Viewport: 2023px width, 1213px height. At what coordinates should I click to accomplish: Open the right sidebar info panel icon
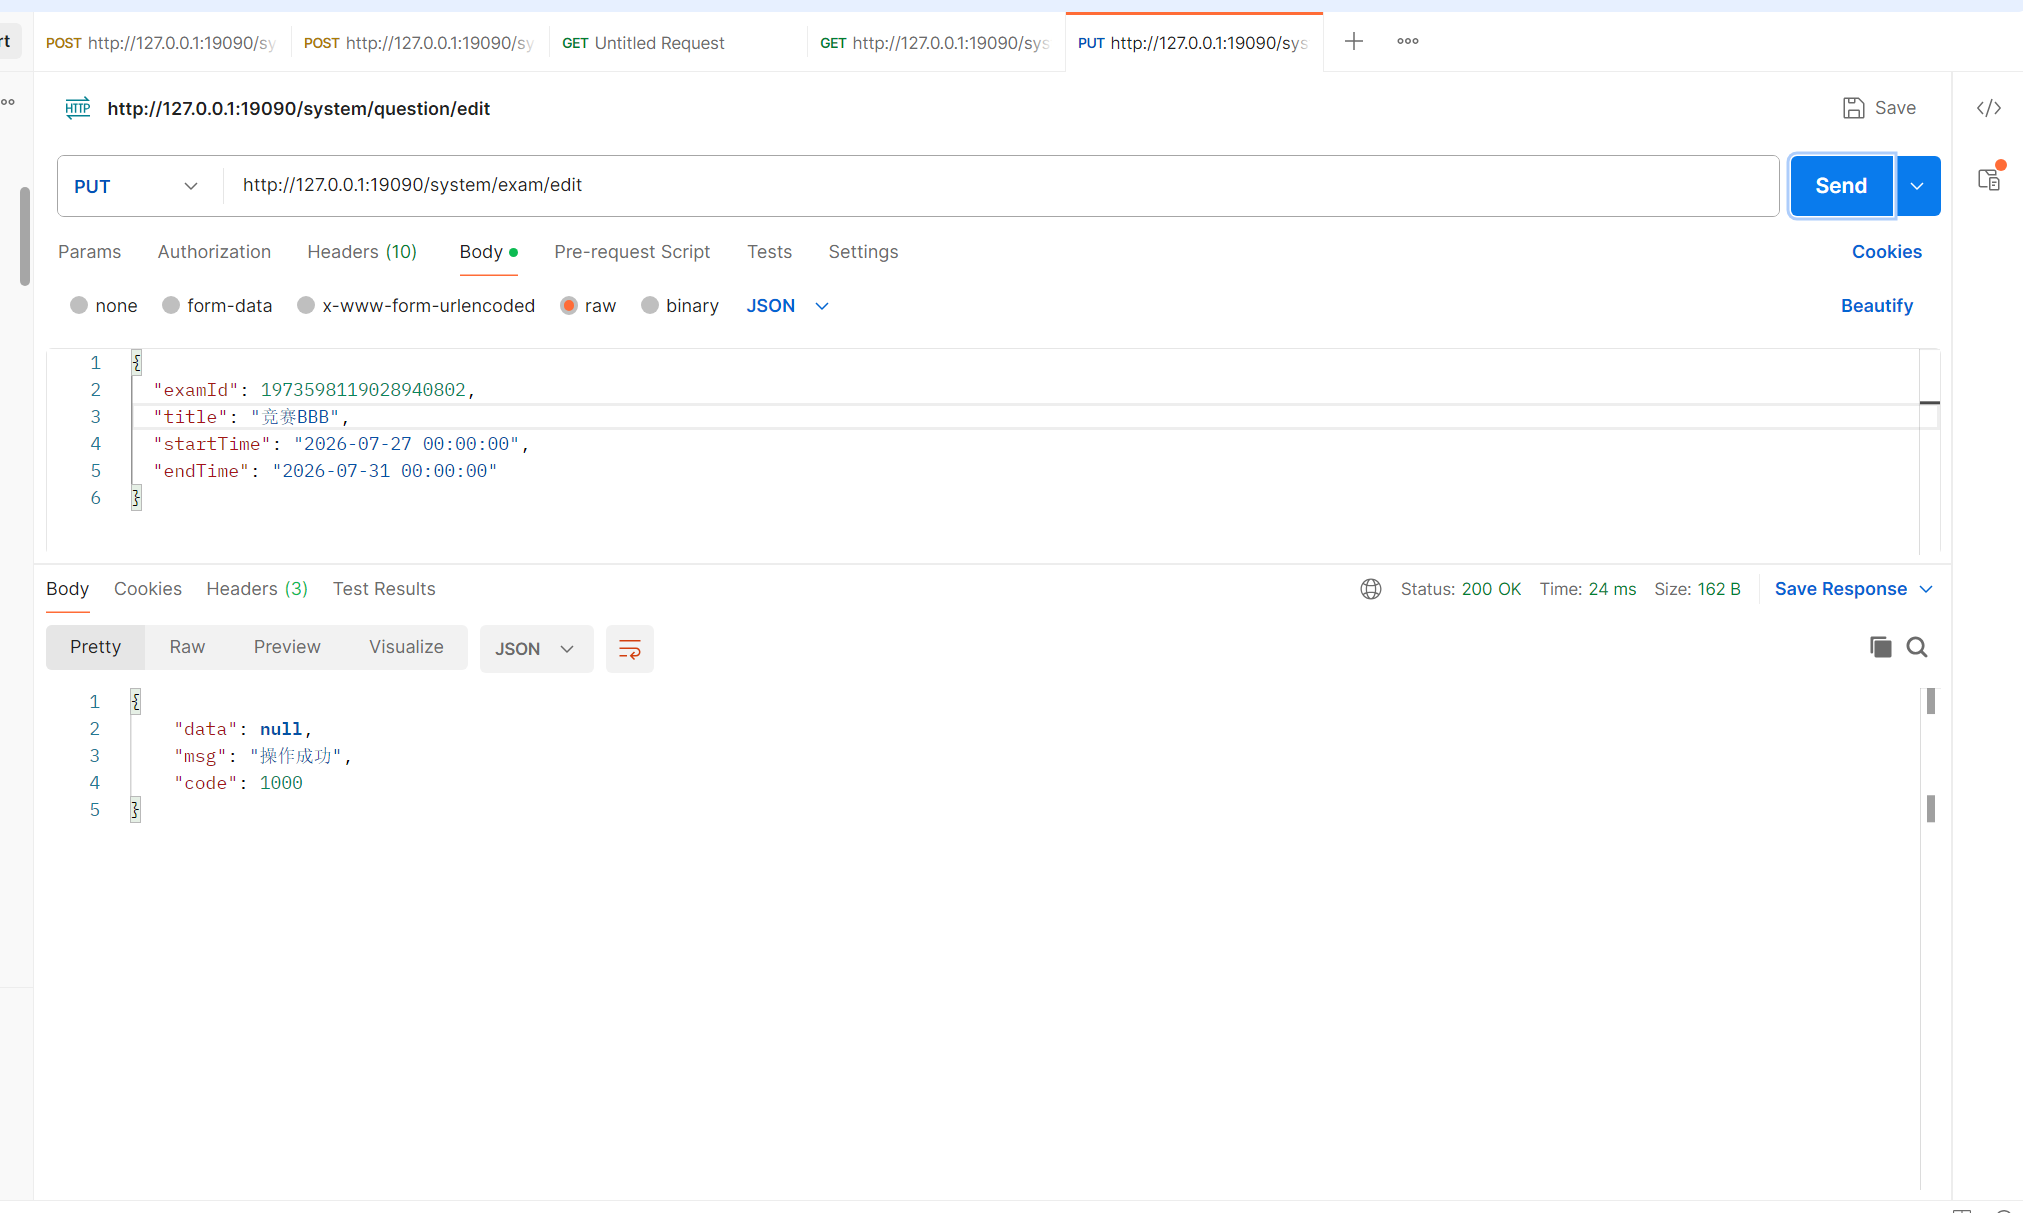pos(1988,179)
